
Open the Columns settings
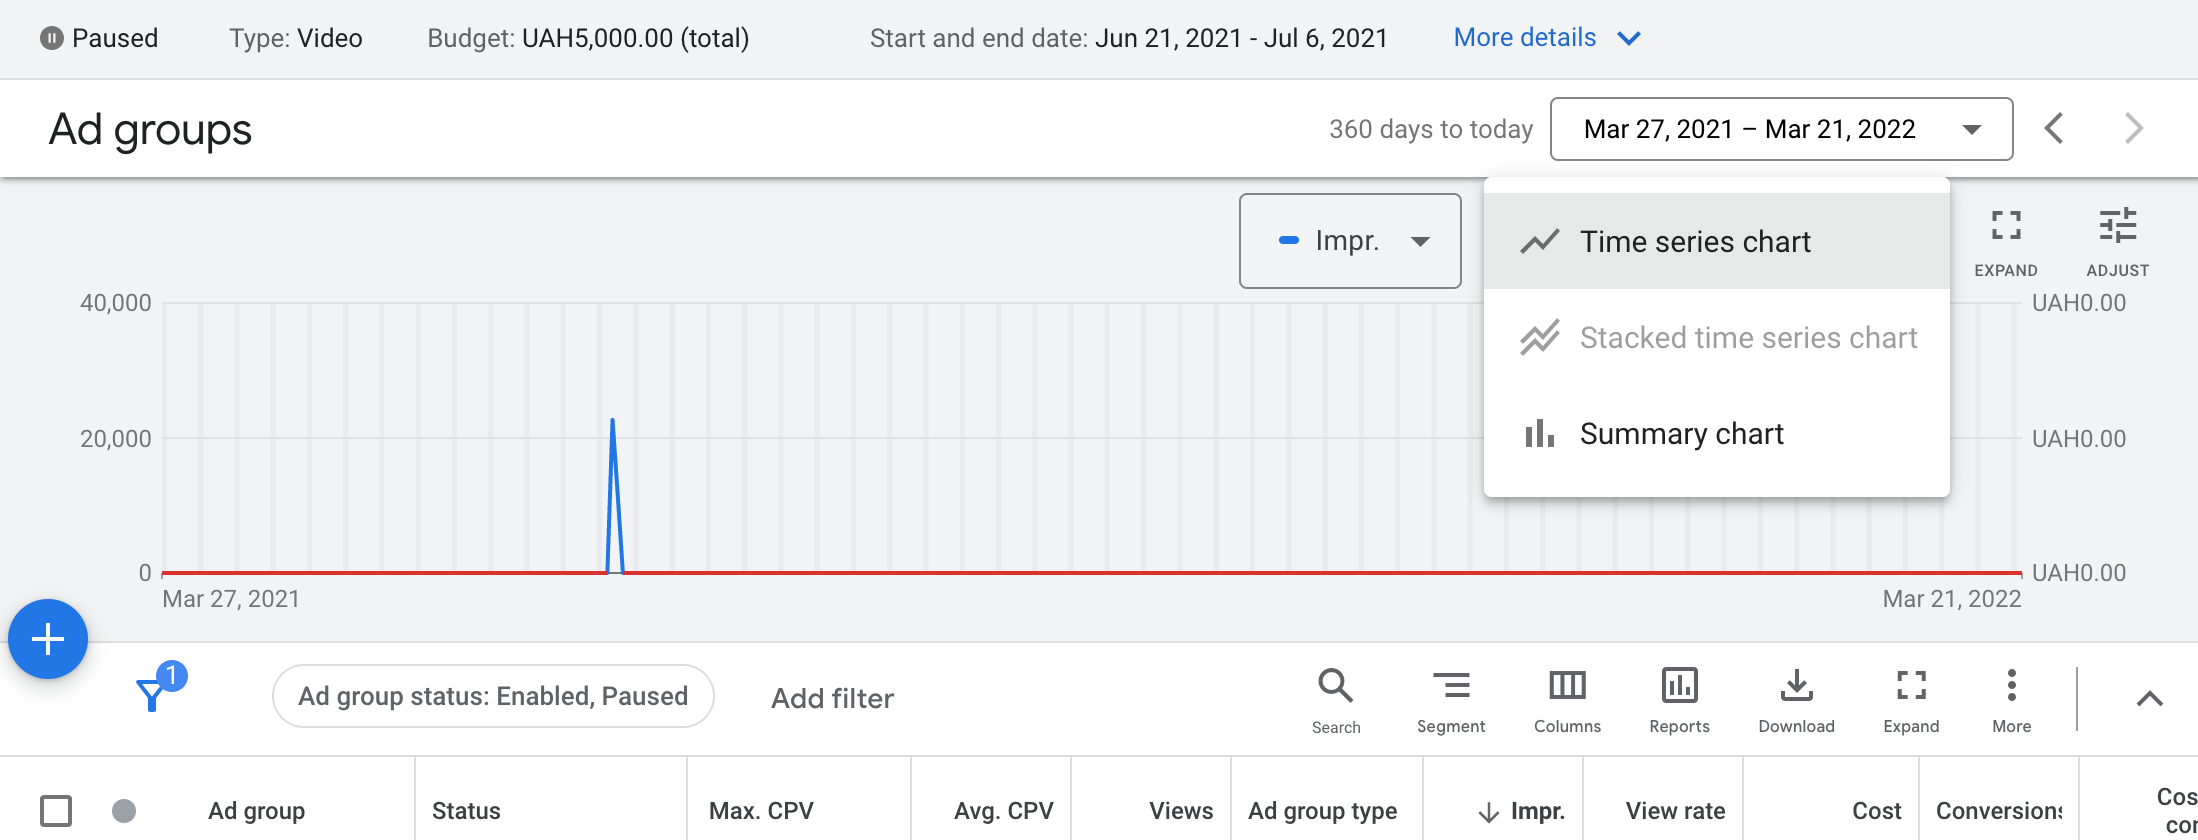tap(1567, 699)
